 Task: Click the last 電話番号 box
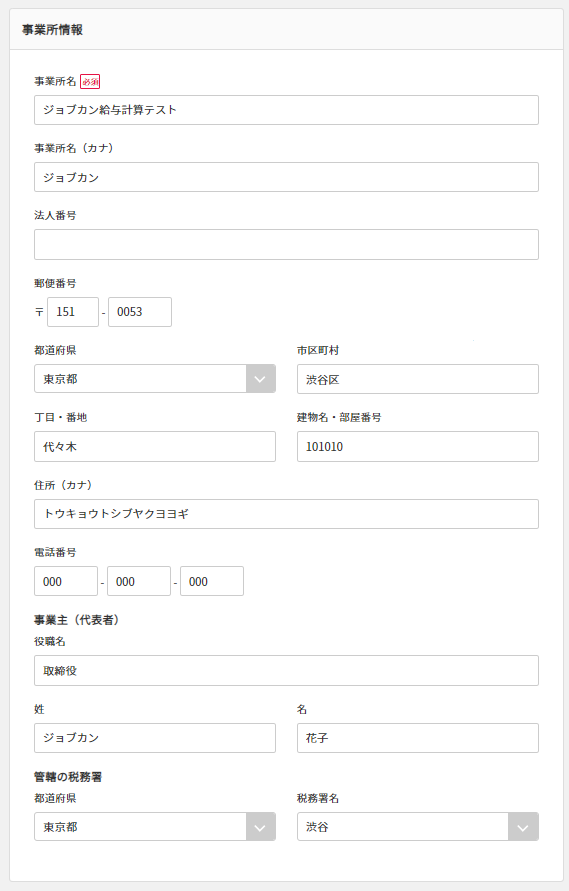[x=212, y=581]
